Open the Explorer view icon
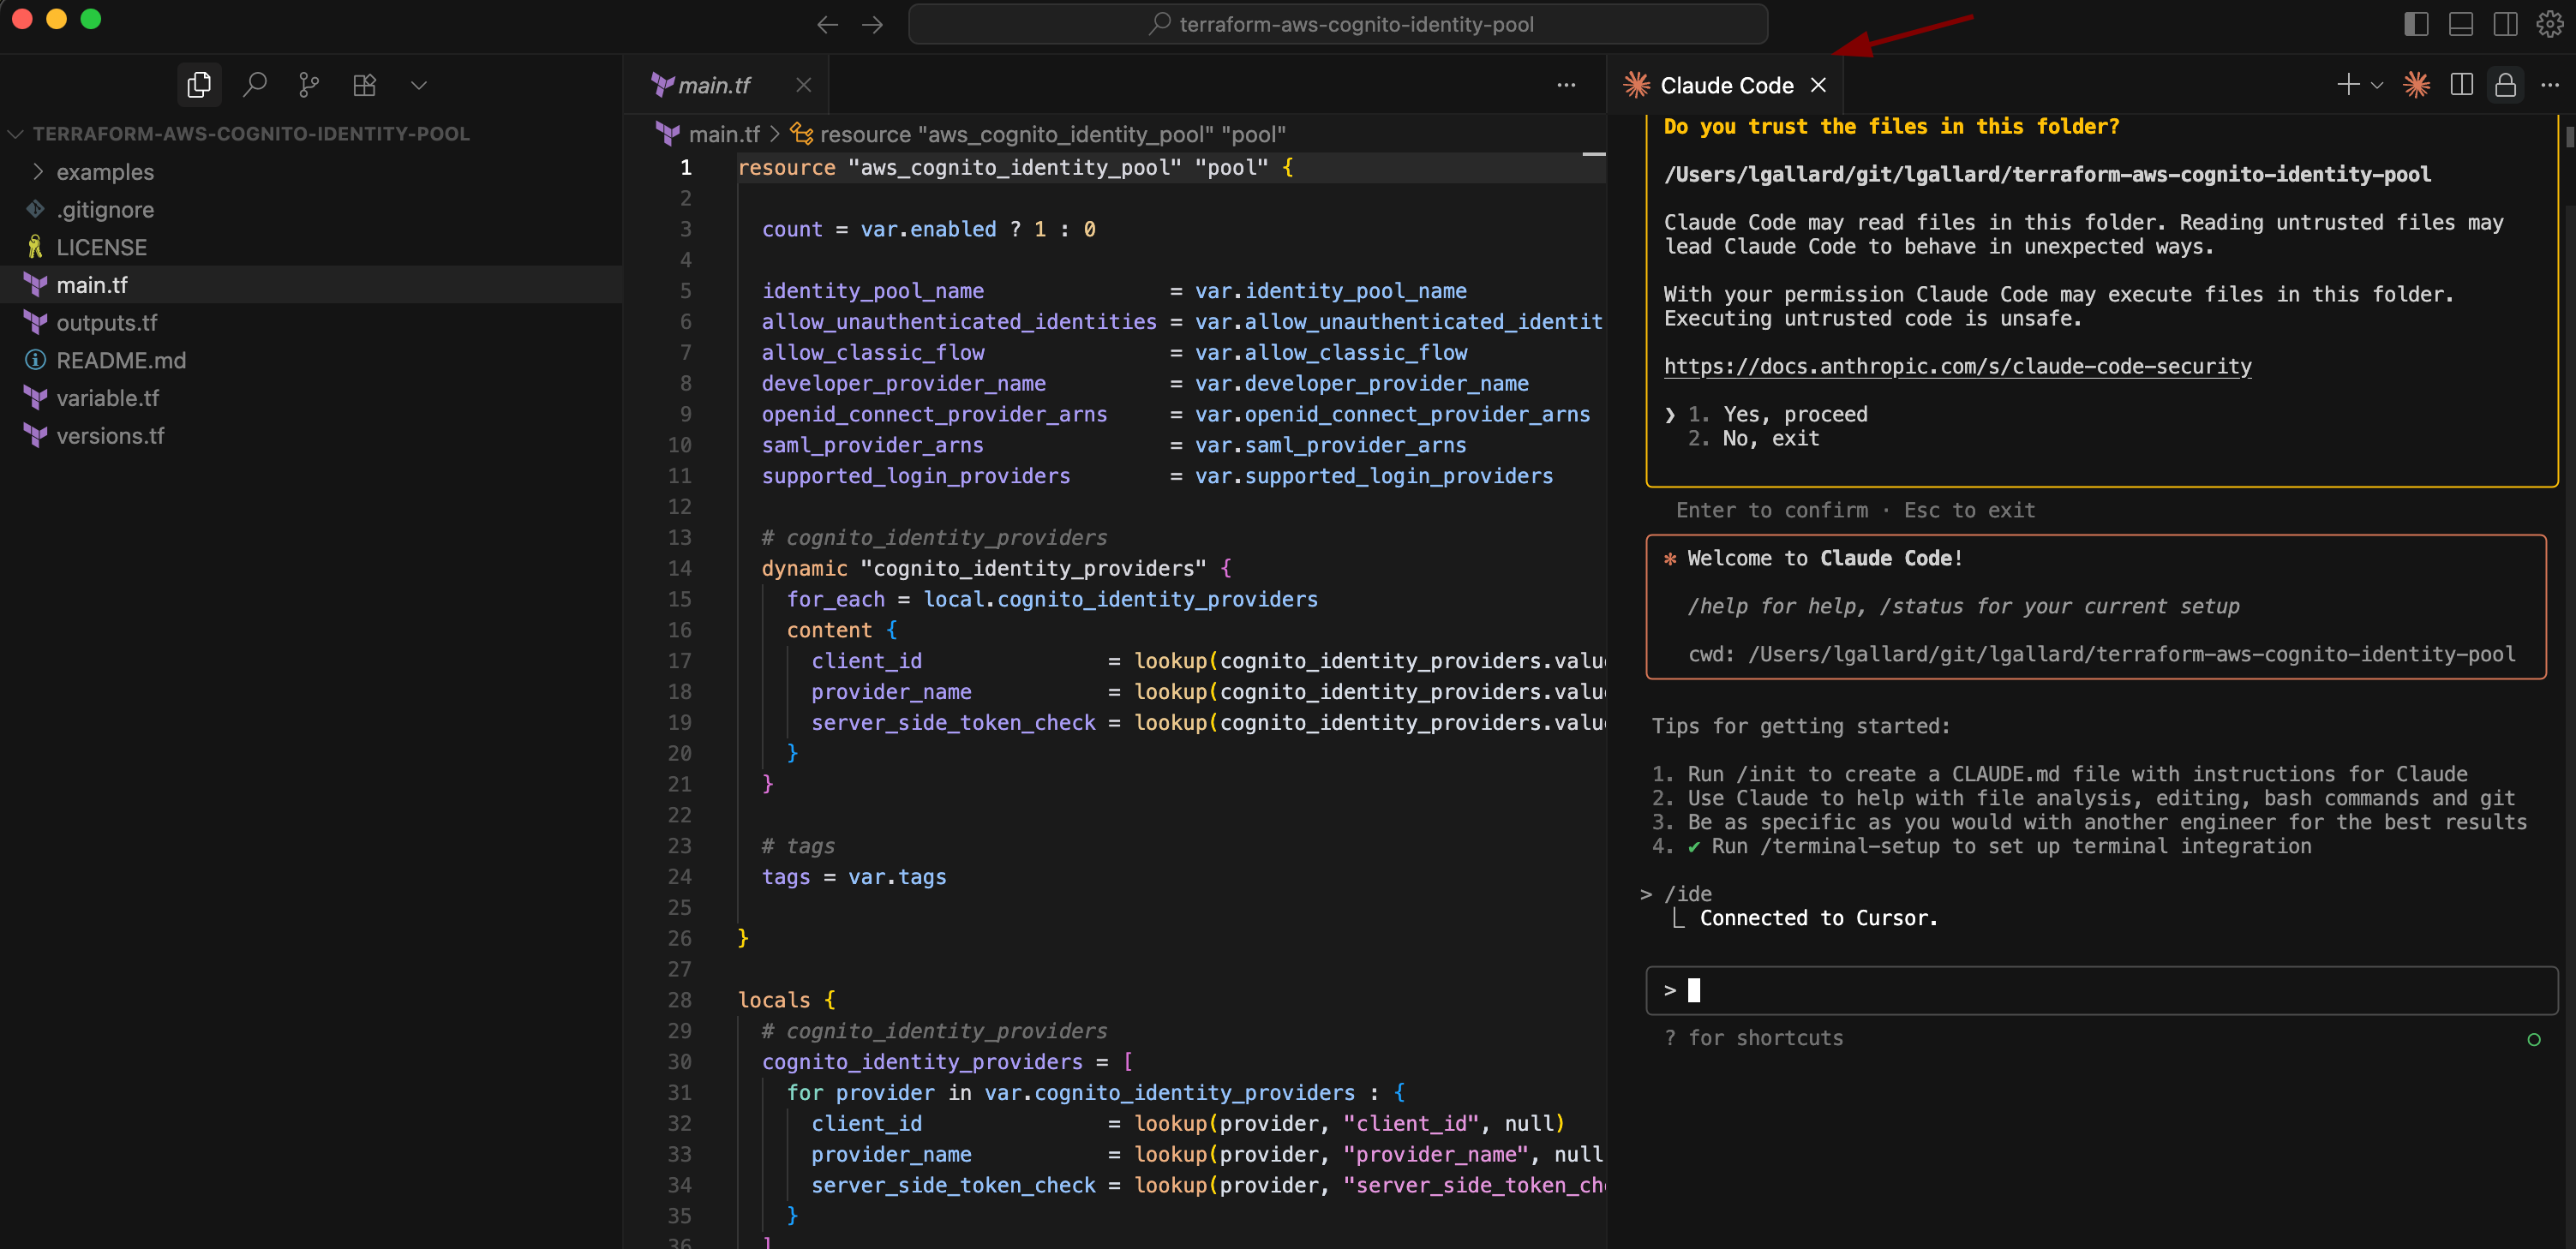Viewport: 2576px width, 1249px height. pos(199,85)
